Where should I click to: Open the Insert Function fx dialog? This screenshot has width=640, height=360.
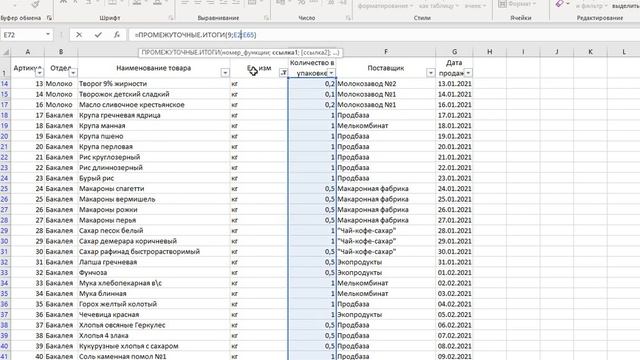click(117, 35)
